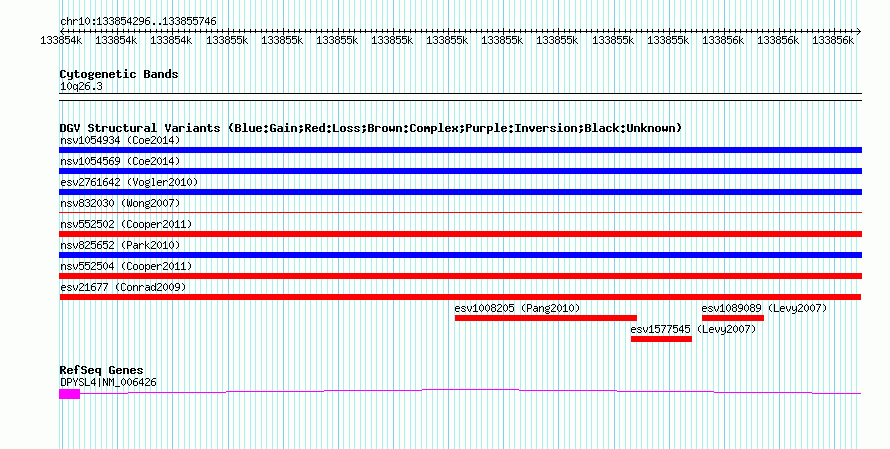Open the nsv552502 (Cooper2011) variant label
The height and width of the screenshot is (449, 890).
[126, 224]
